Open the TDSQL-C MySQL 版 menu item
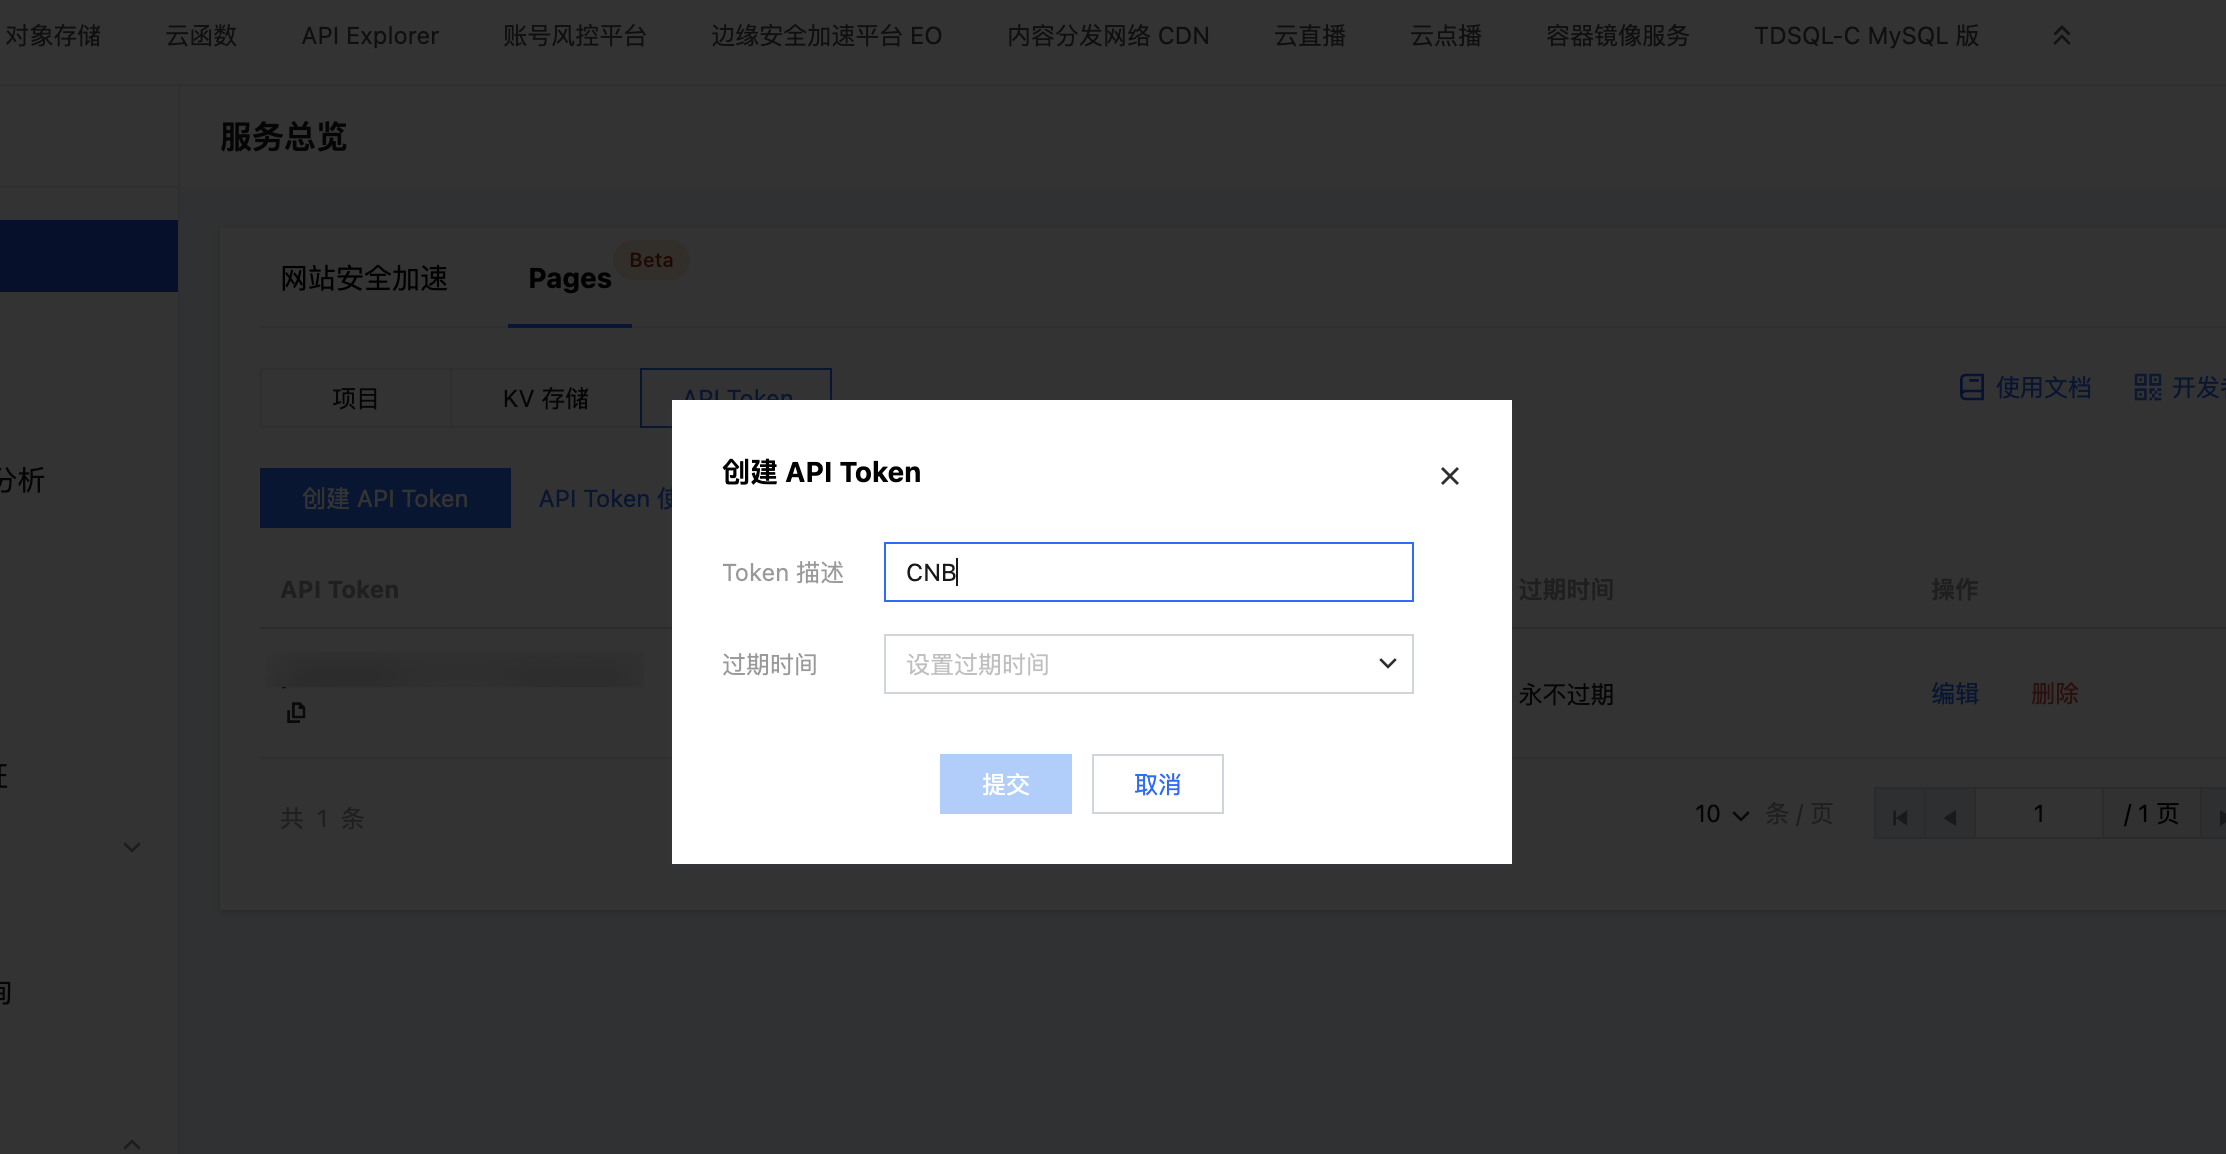This screenshot has width=2226, height=1154. coord(1865,35)
